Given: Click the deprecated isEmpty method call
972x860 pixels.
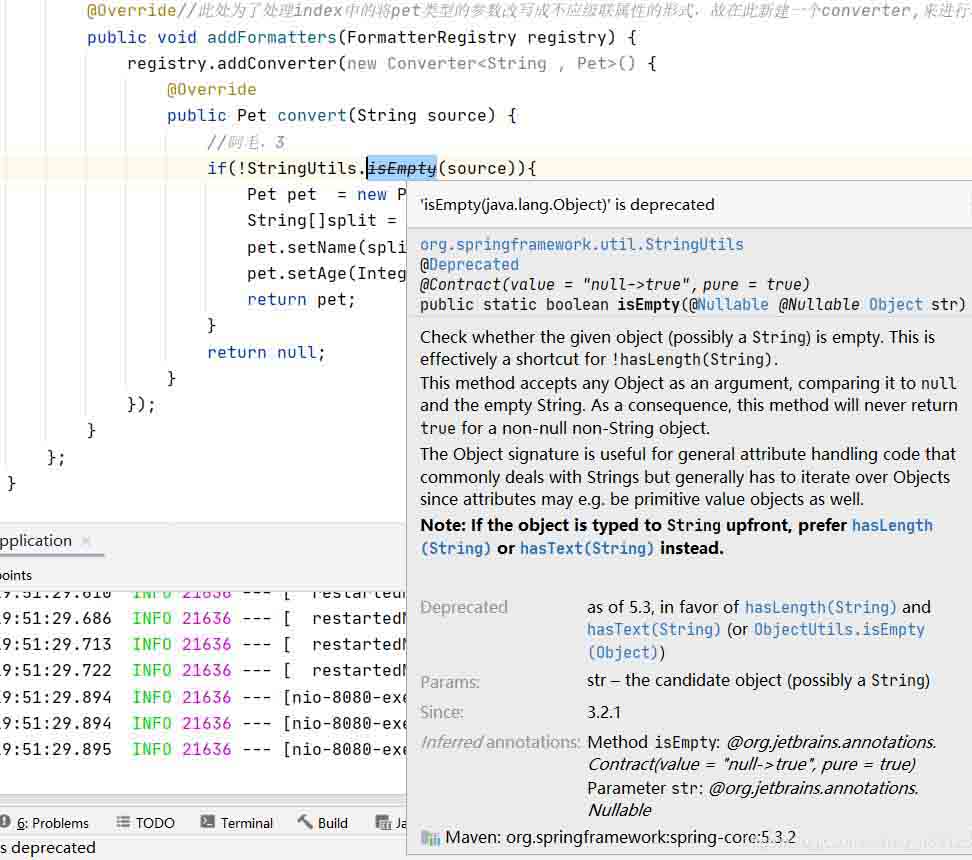Looking at the screenshot, I should (x=402, y=168).
